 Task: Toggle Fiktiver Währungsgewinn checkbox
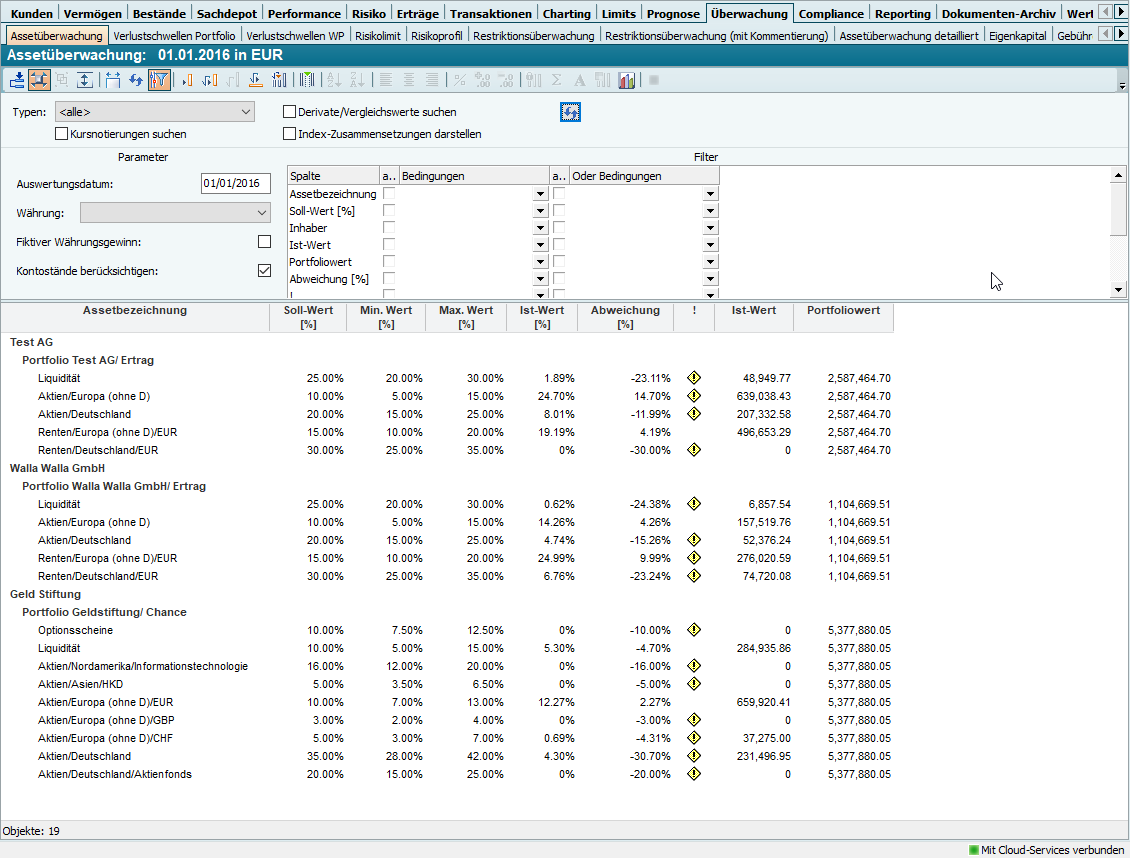pos(264,242)
